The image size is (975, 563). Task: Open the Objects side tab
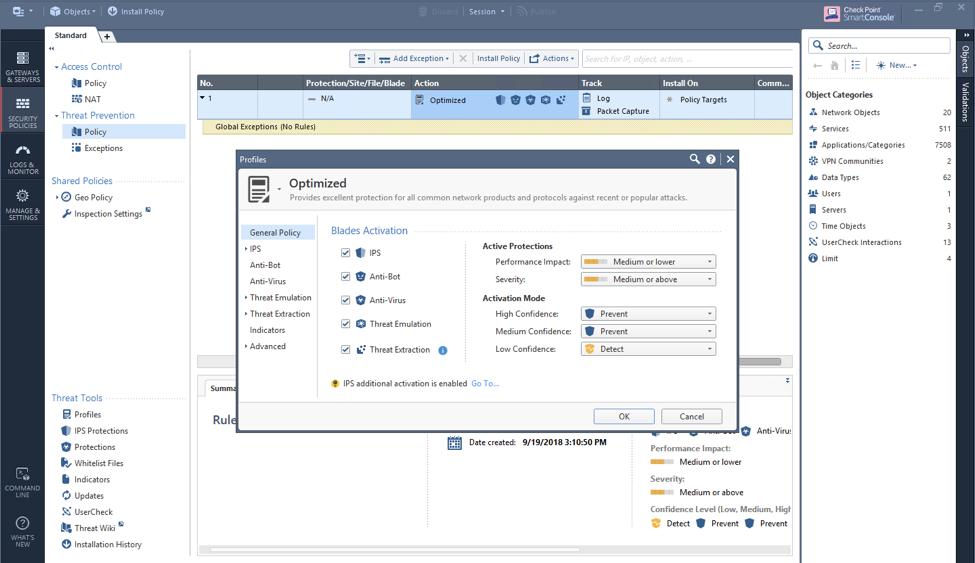(x=965, y=58)
